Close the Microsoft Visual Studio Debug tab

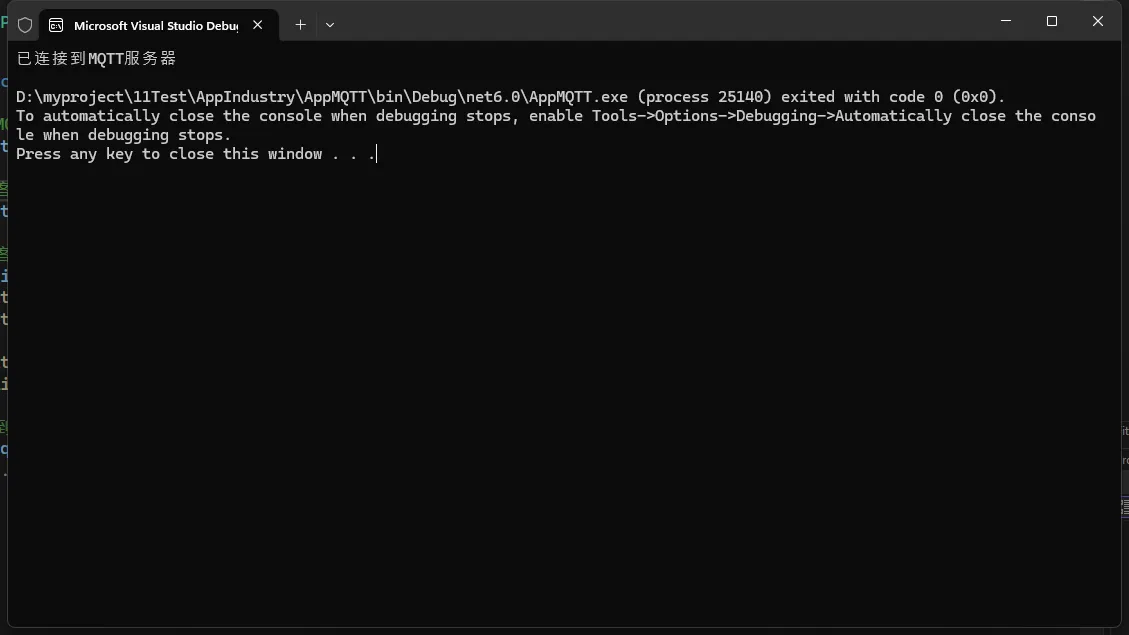[258, 25]
